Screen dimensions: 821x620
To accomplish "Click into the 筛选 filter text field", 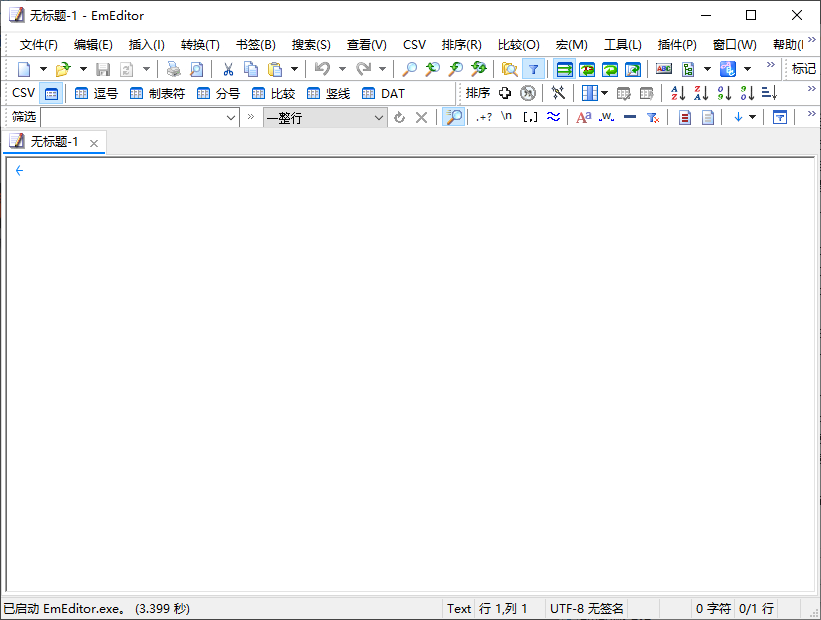I will point(132,118).
